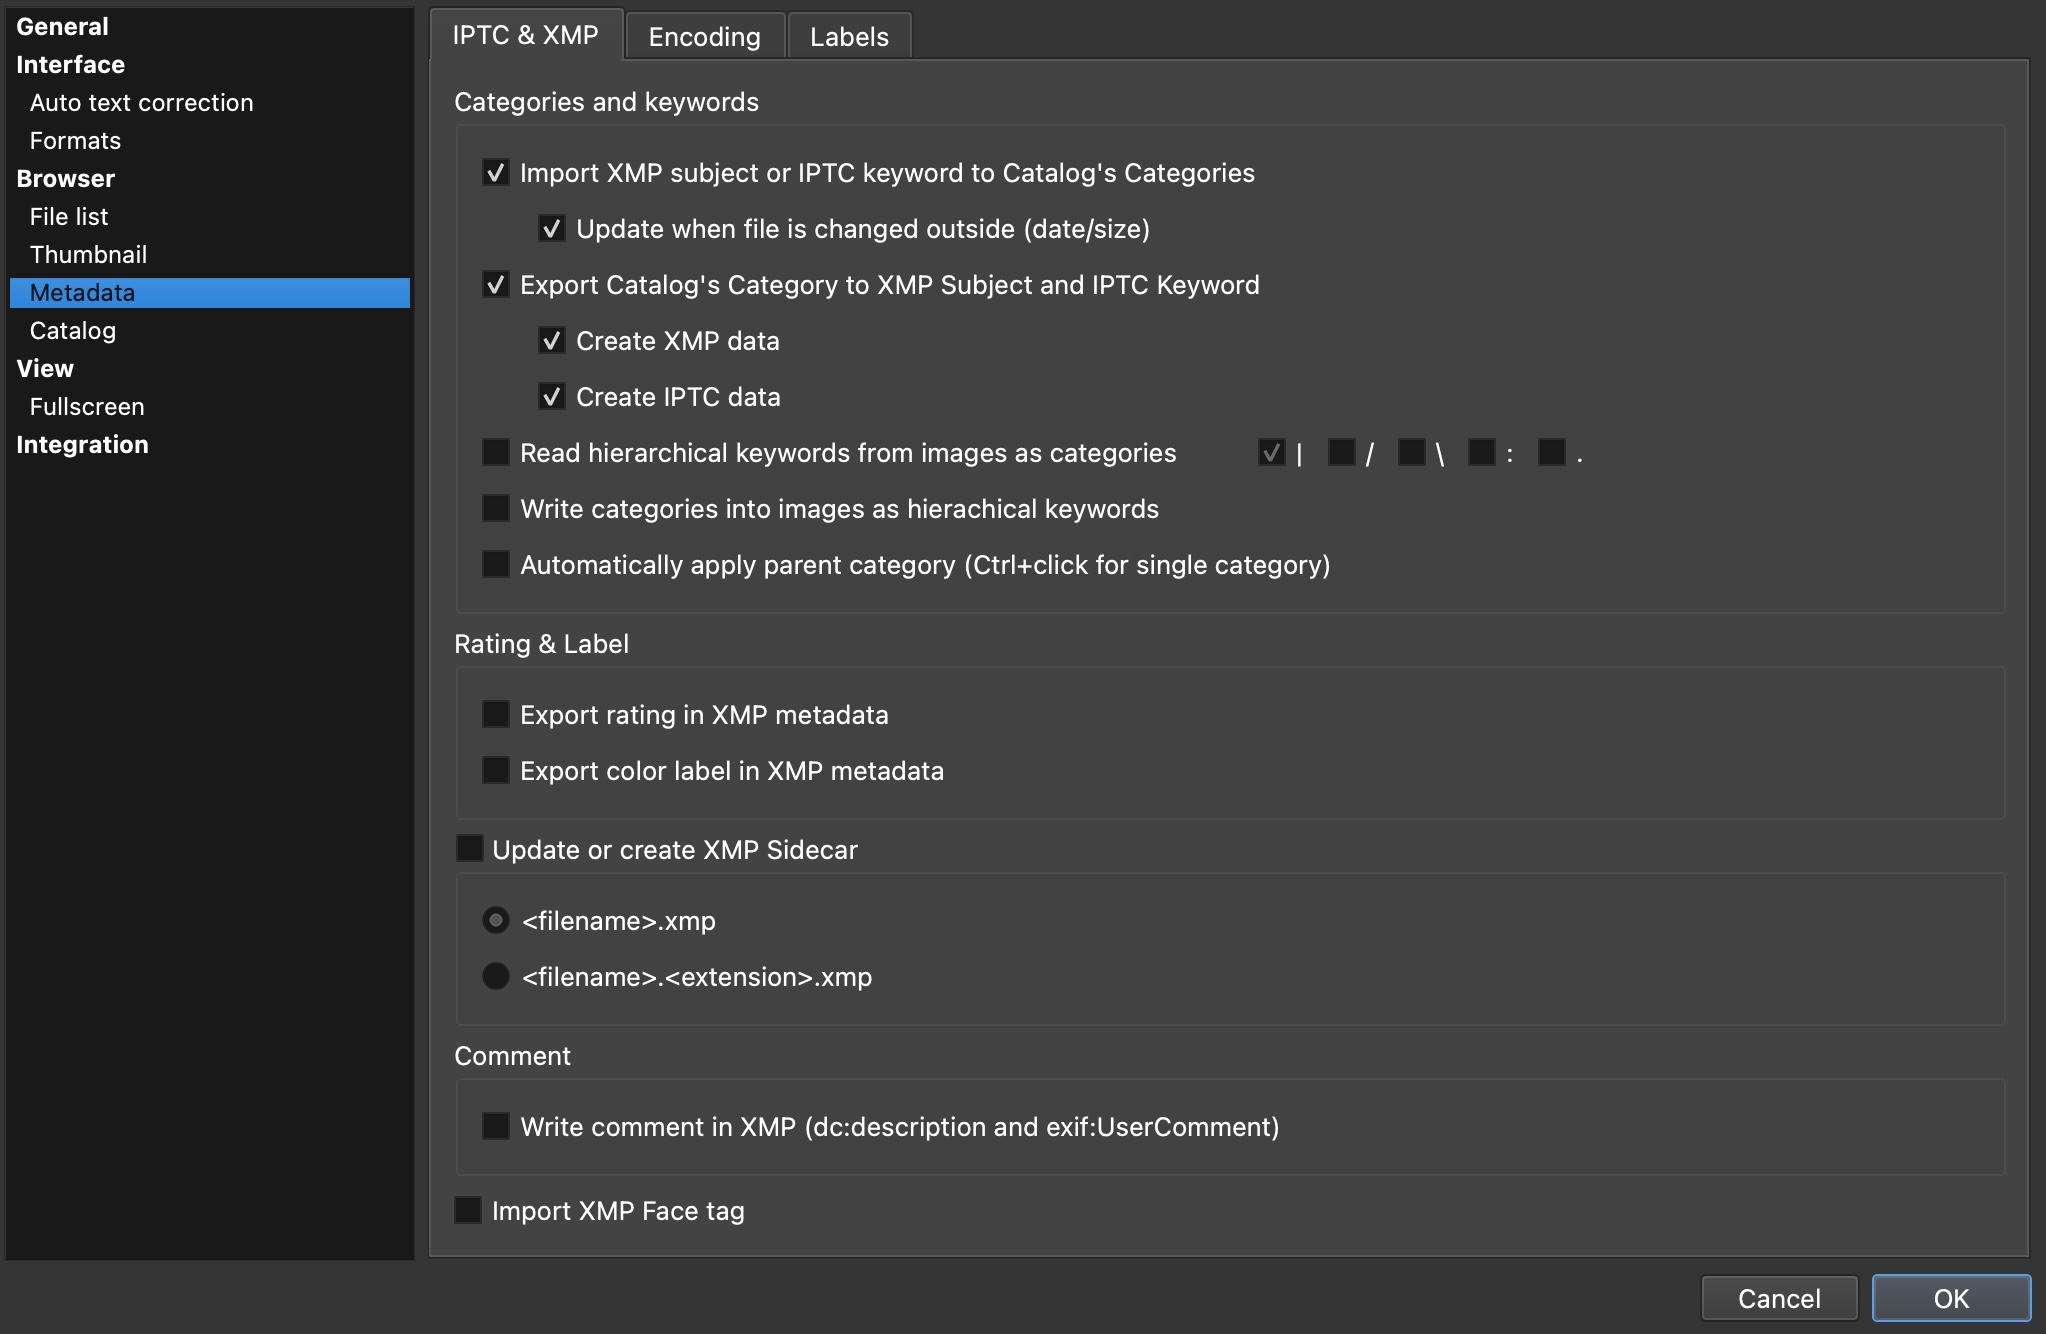Select the IPTC & XMP tab
This screenshot has height=1334, width=2046.
525,35
